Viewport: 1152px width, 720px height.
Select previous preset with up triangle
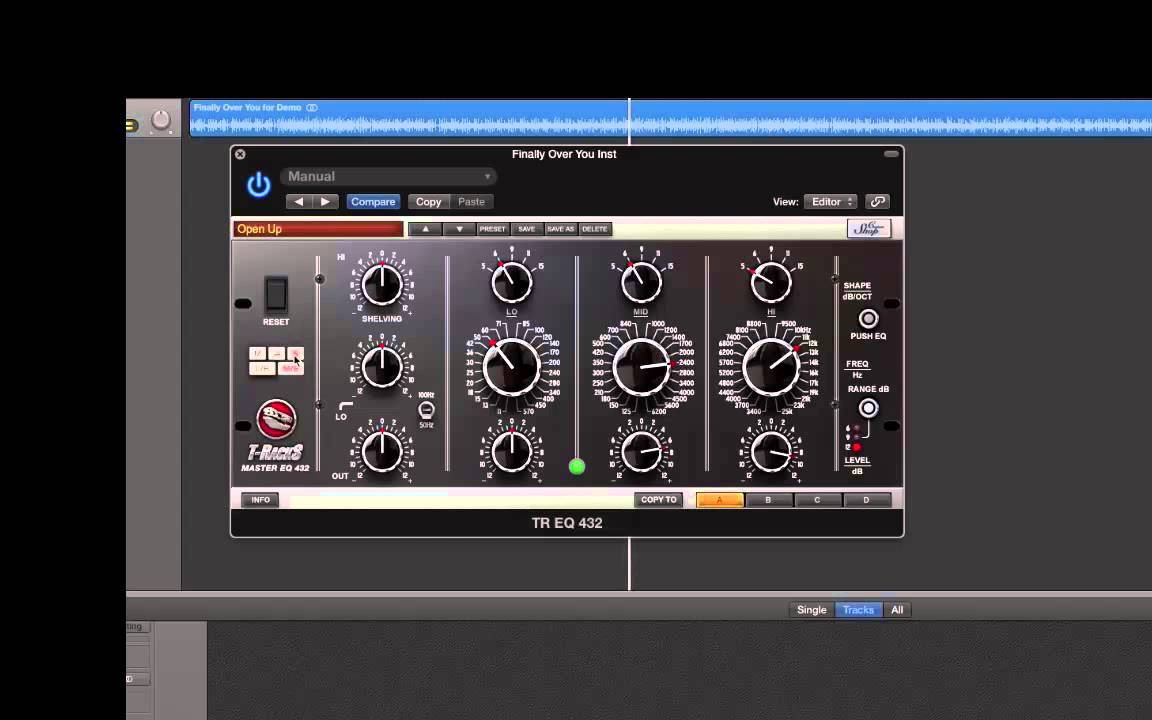point(425,229)
